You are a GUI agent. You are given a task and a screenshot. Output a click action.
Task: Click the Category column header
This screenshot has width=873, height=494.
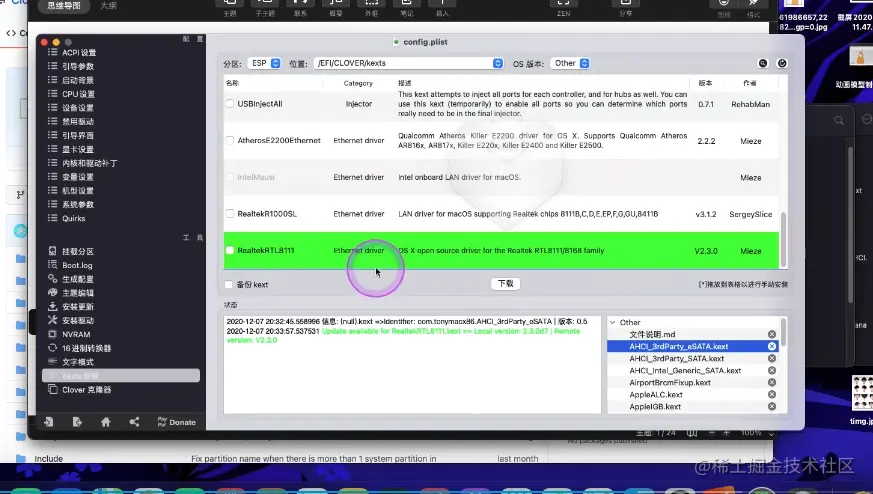(x=358, y=83)
